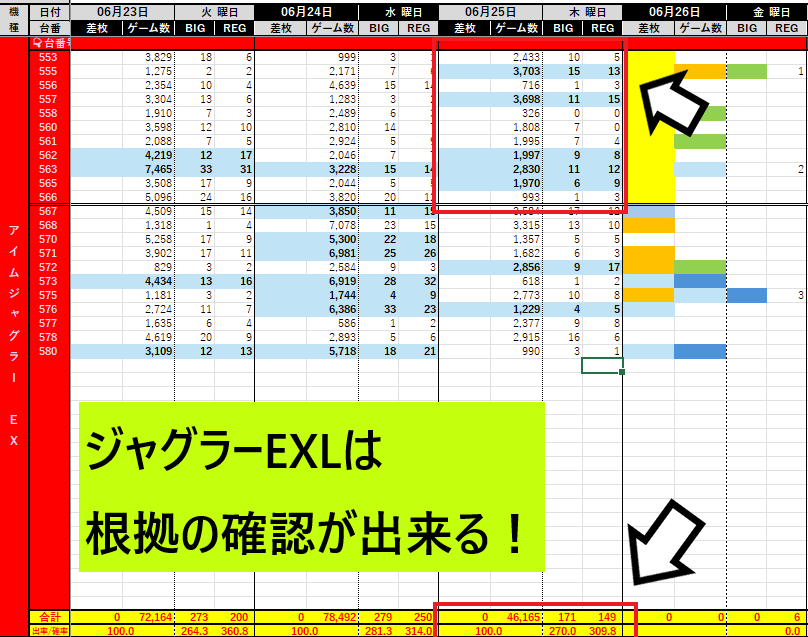Image resolution: width=808 pixels, height=637 pixels.
Task: Click game count cell 3,829 in row 553
Action: 148,57
